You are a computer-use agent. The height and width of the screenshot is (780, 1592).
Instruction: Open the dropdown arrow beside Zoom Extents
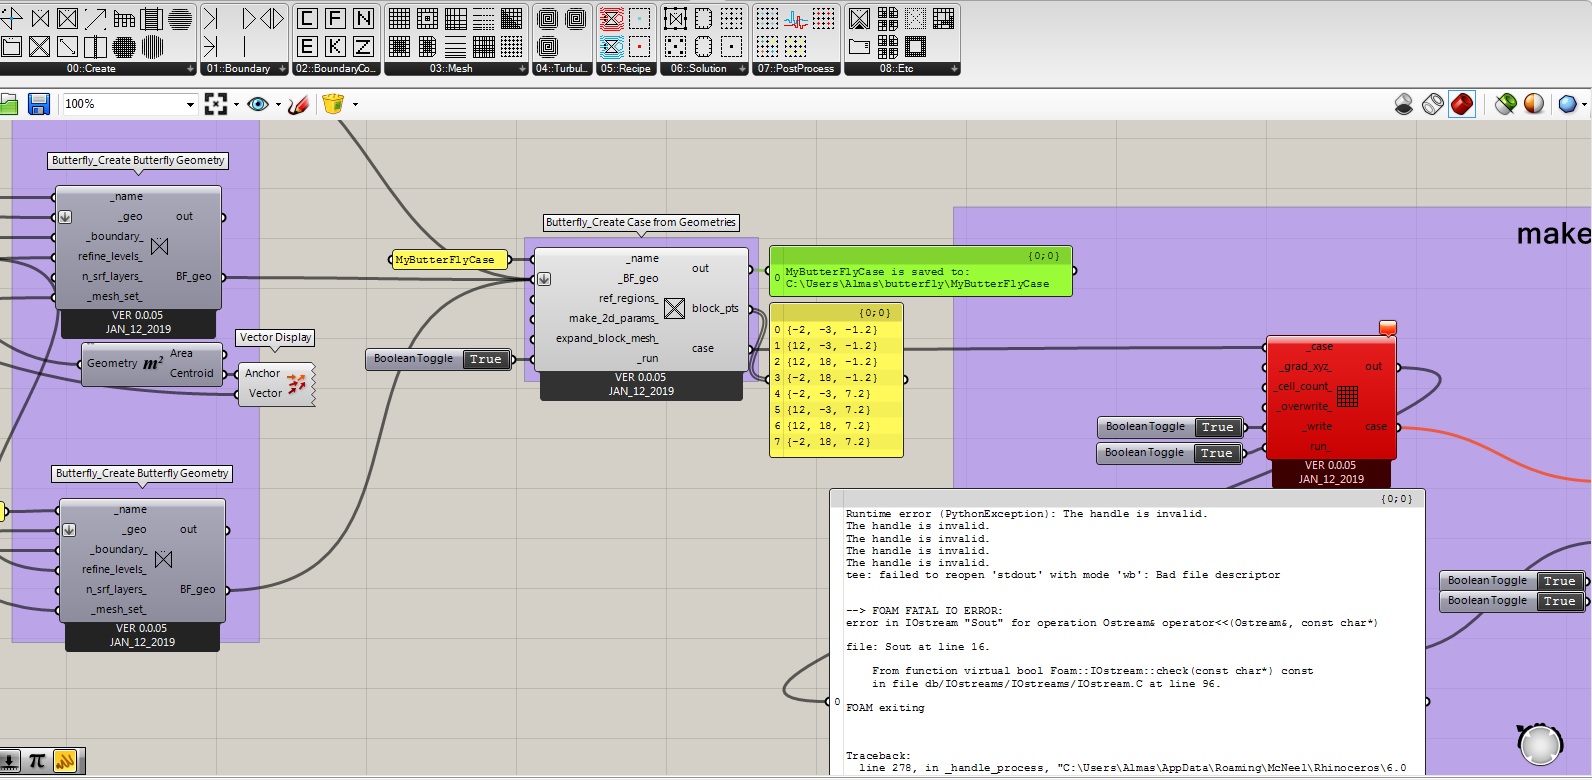pyautogui.click(x=236, y=104)
